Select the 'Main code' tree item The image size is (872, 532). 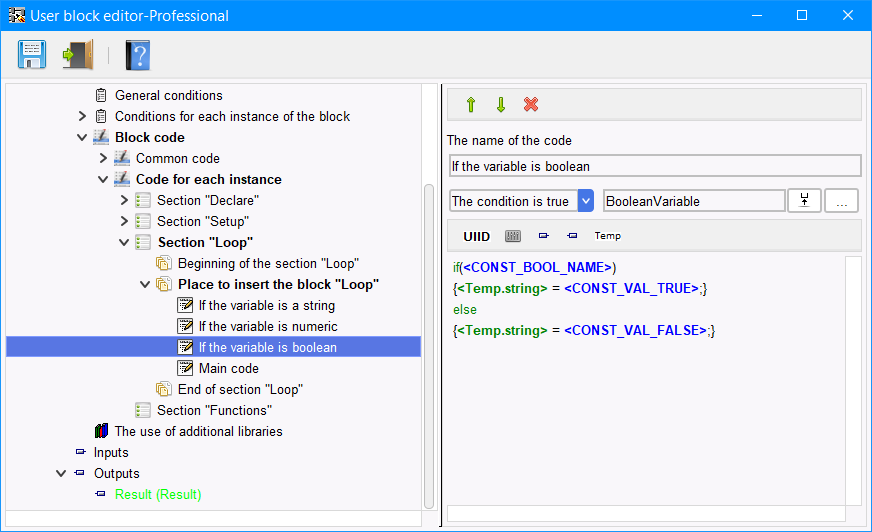tap(229, 369)
